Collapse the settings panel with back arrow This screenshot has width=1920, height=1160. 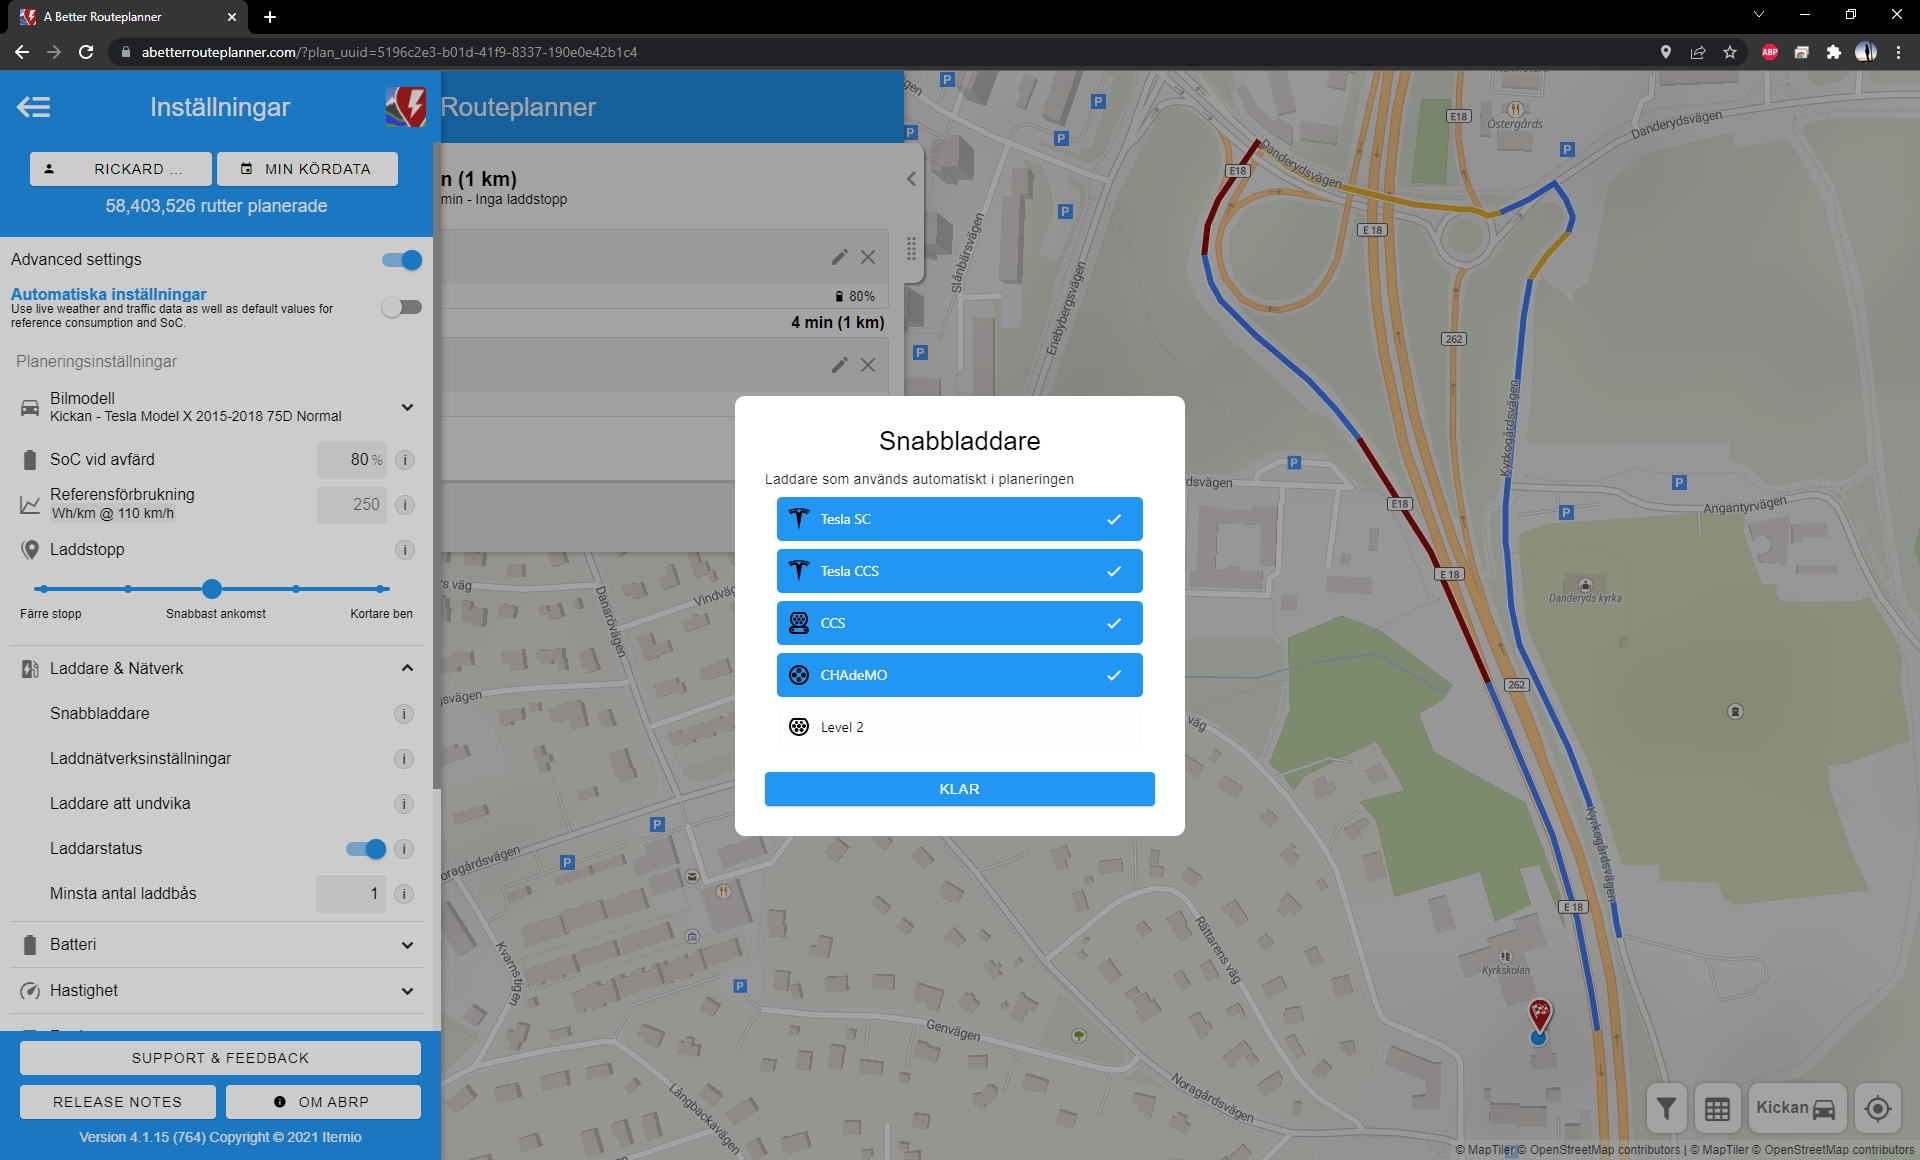34,107
